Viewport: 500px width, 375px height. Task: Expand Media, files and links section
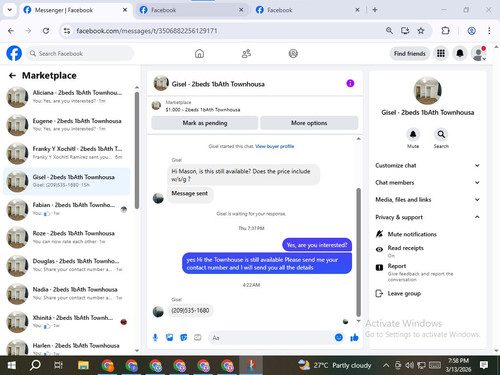coord(427,200)
